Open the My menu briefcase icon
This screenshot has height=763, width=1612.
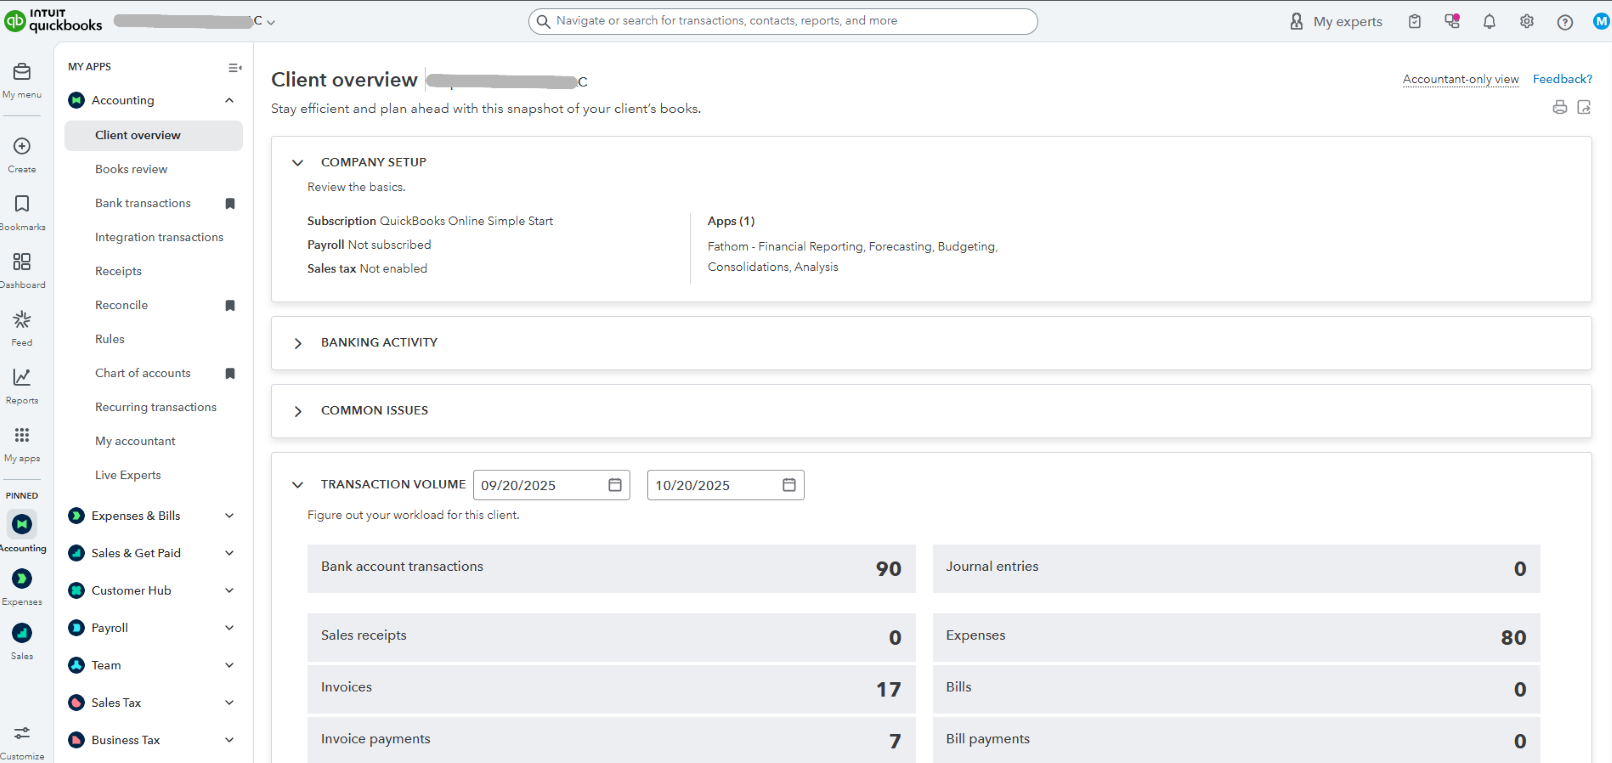coord(22,72)
